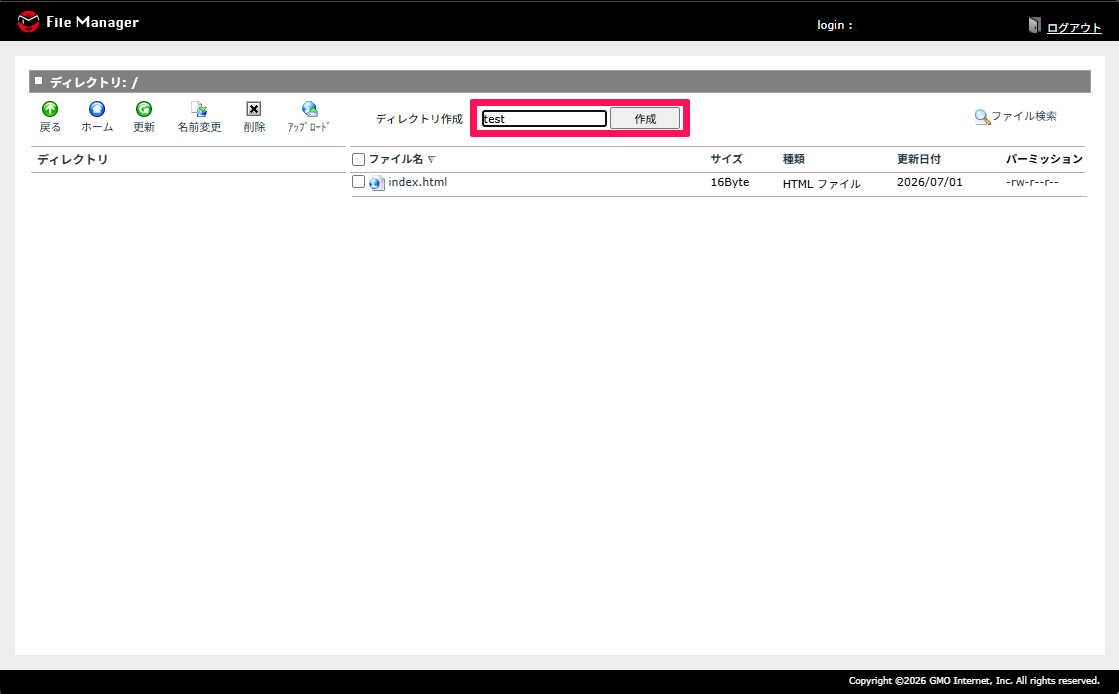Screen dimensions: 1119x694
Task: Click the 2026/07/01 date cell
Action: (x=929, y=182)
